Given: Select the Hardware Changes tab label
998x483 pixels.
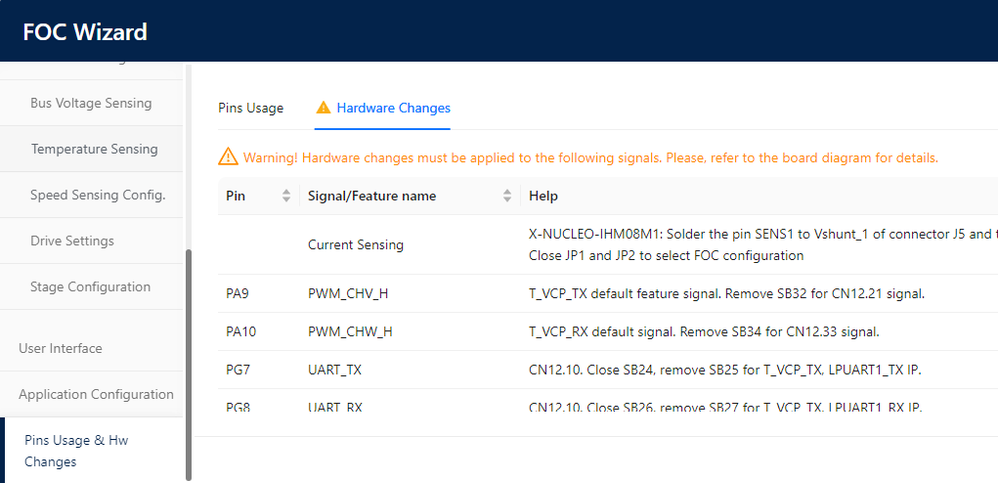Looking at the screenshot, I should (393, 108).
